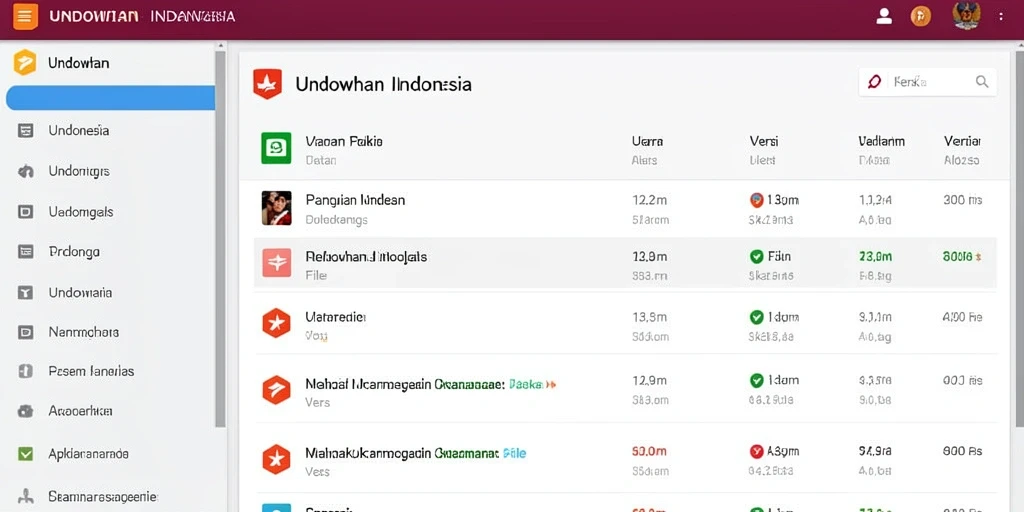Click the green Vaoan Fakie app icon
The image size is (1024, 512).
[276, 148]
